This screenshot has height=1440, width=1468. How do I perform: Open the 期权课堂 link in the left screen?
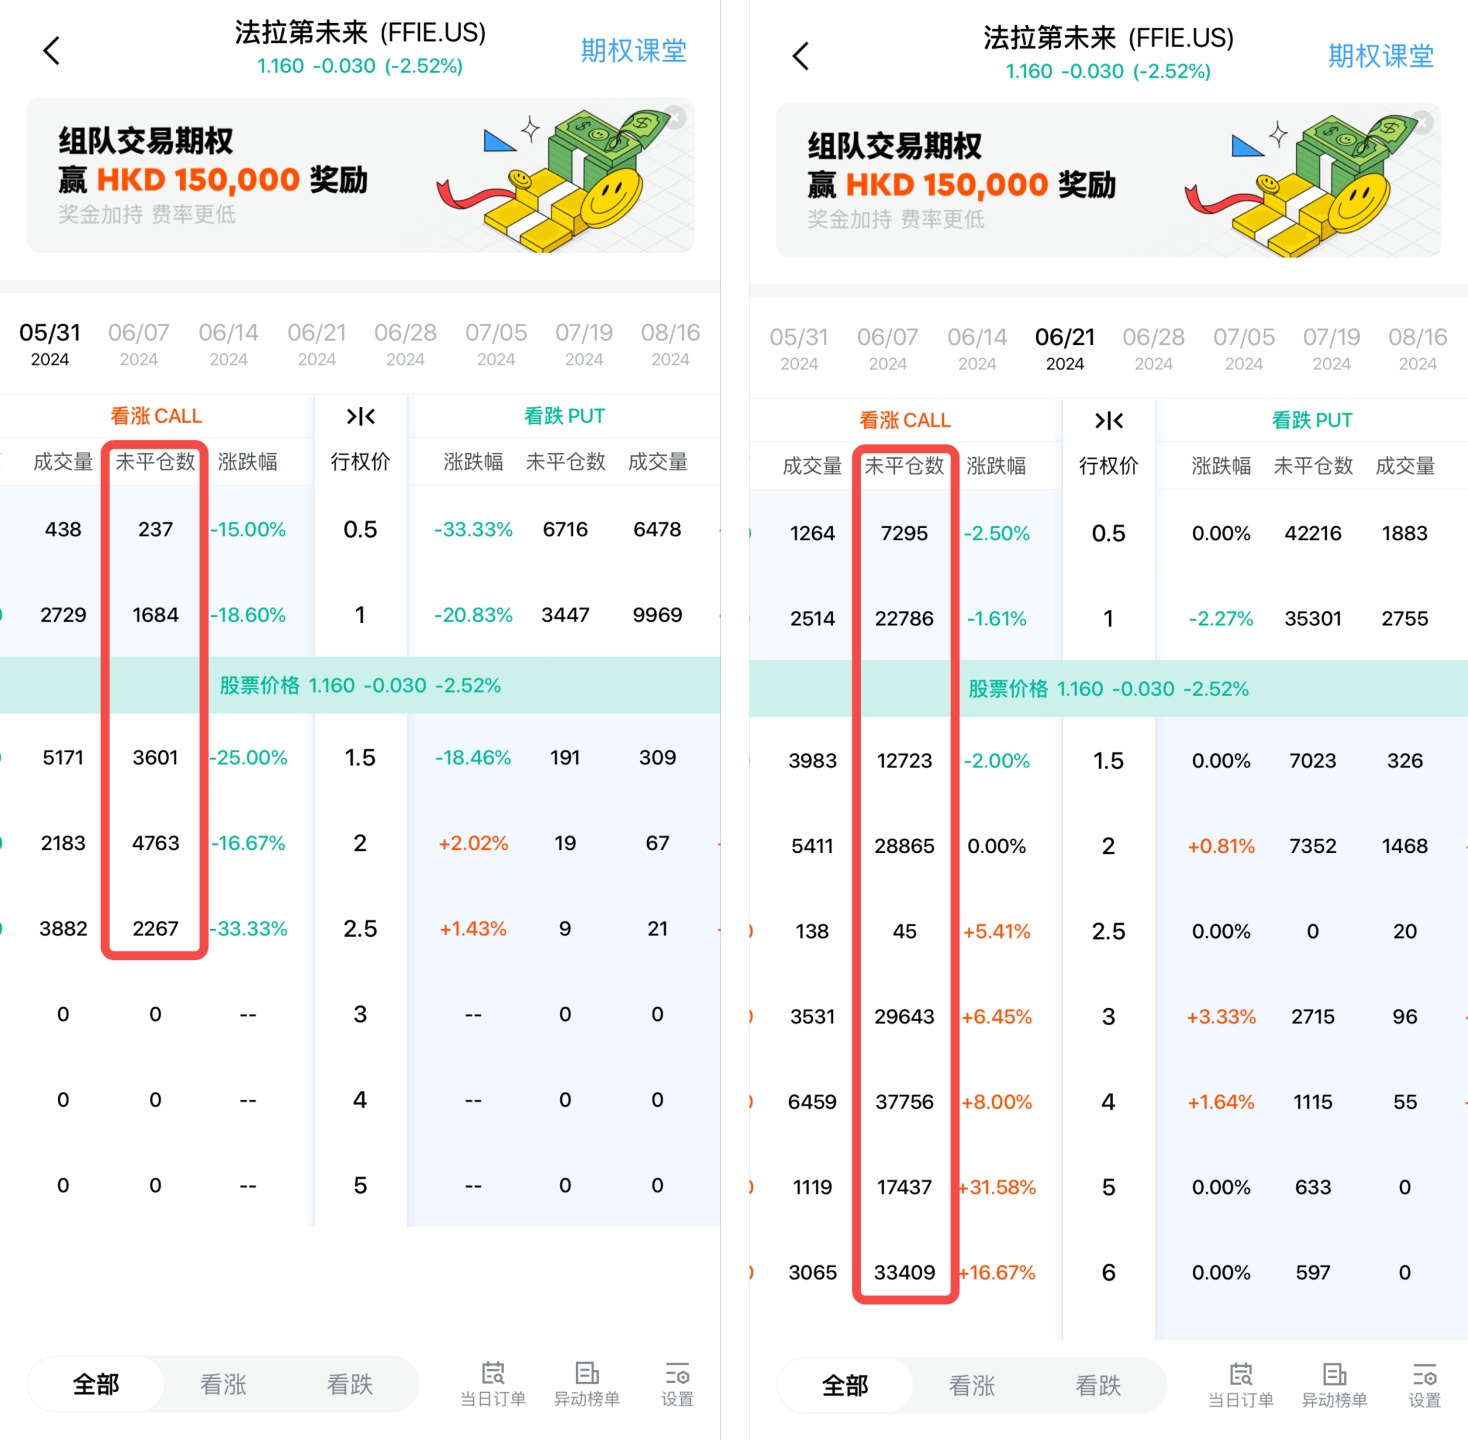coord(634,51)
